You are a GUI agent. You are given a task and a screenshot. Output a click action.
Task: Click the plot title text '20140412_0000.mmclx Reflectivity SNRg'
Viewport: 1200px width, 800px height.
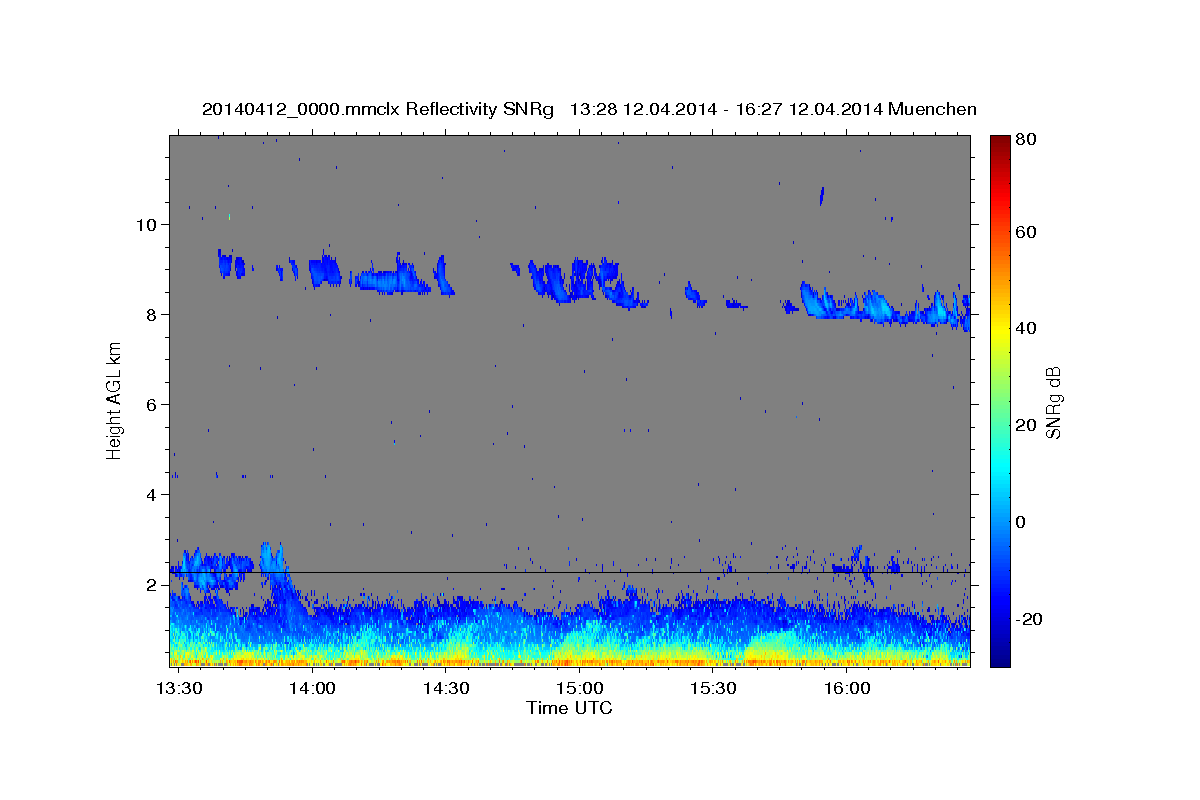pyautogui.click(x=378, y=109)
